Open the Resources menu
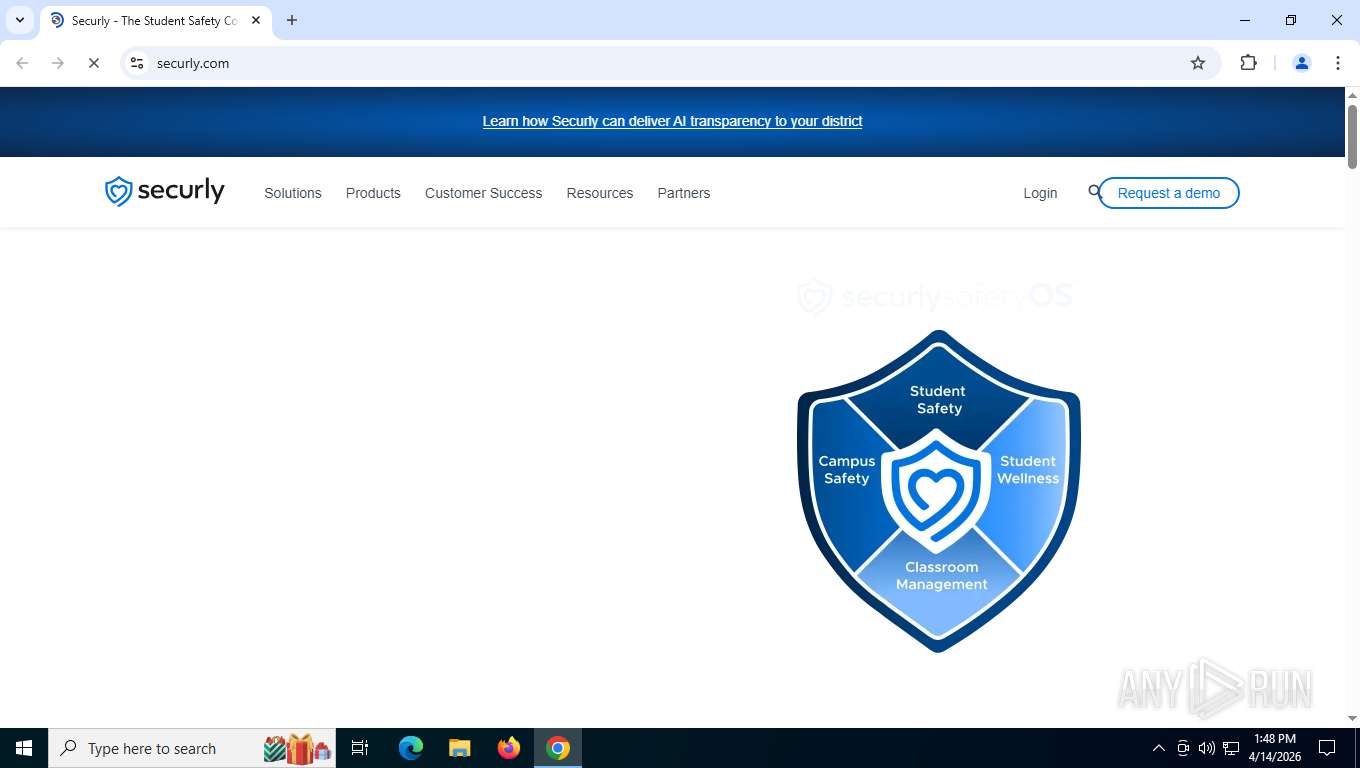The height and width of the screenshot is (768, 1360). pos(600,193)
